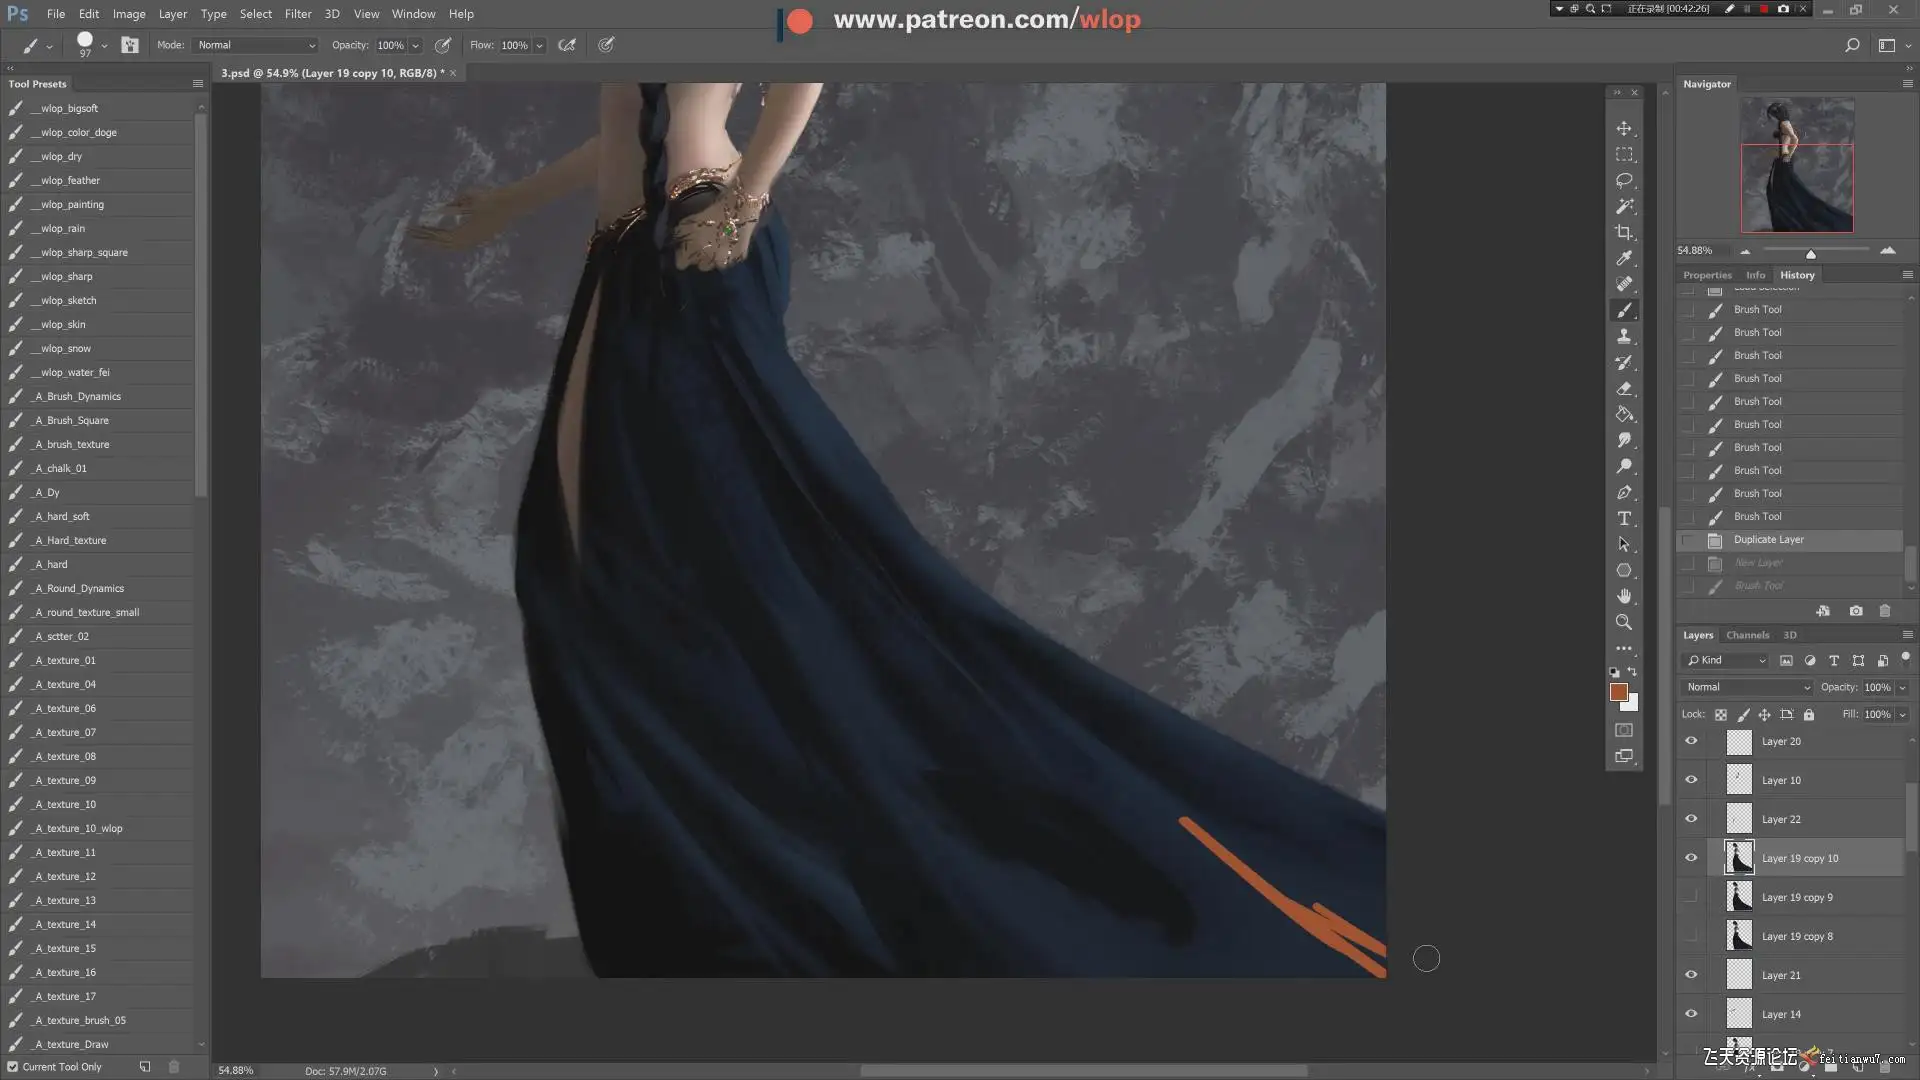Viewport: 1920px width, 1080px height.
Task: Click the orange foreground color swatch
Action: 1618,692
